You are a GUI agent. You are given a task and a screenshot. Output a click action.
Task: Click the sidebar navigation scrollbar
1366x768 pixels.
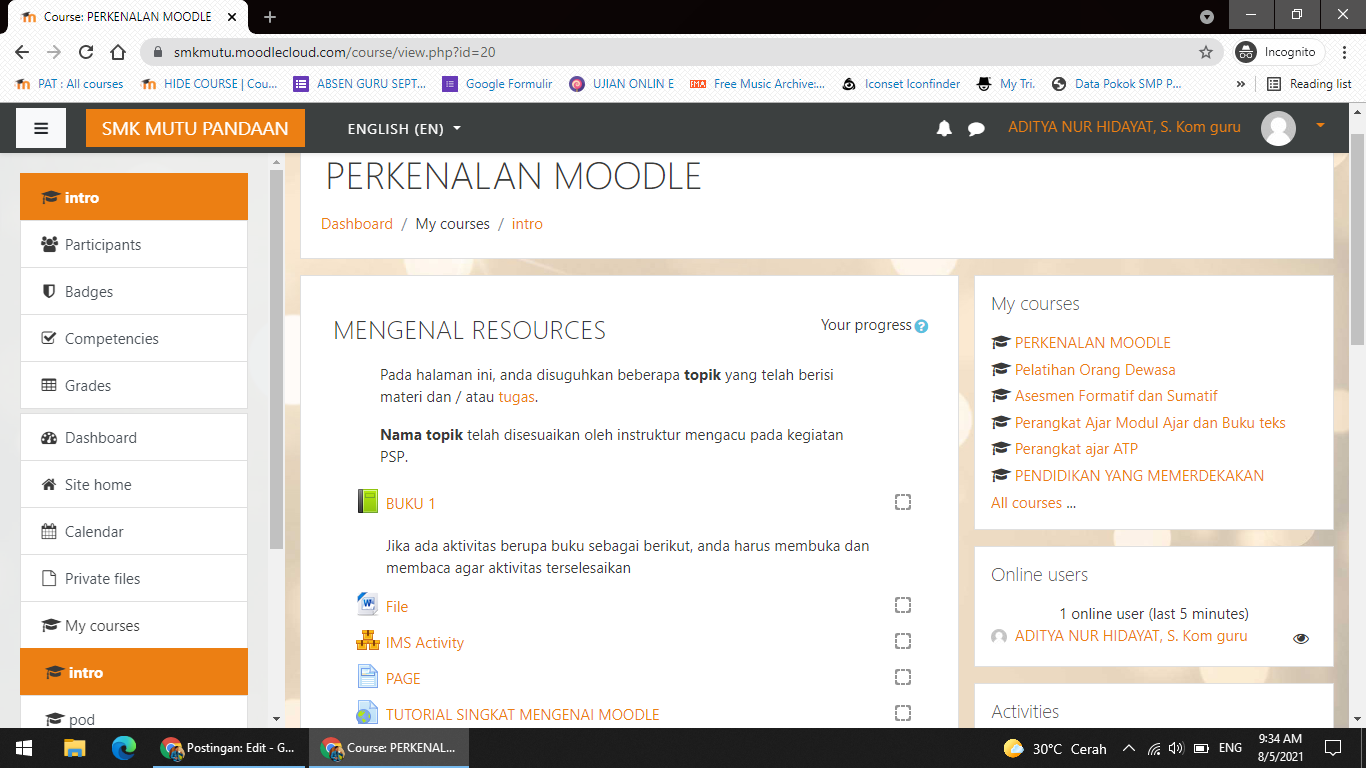277,360
